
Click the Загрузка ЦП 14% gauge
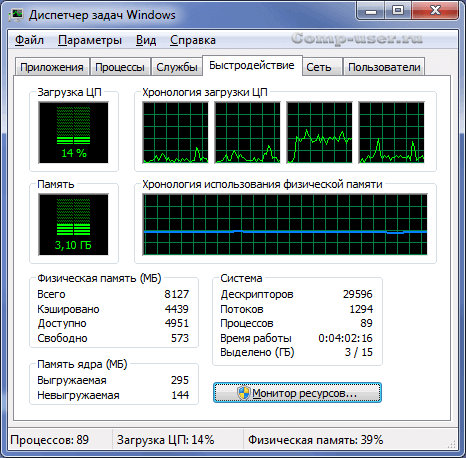pyautogui.click(x=73, y=133)
